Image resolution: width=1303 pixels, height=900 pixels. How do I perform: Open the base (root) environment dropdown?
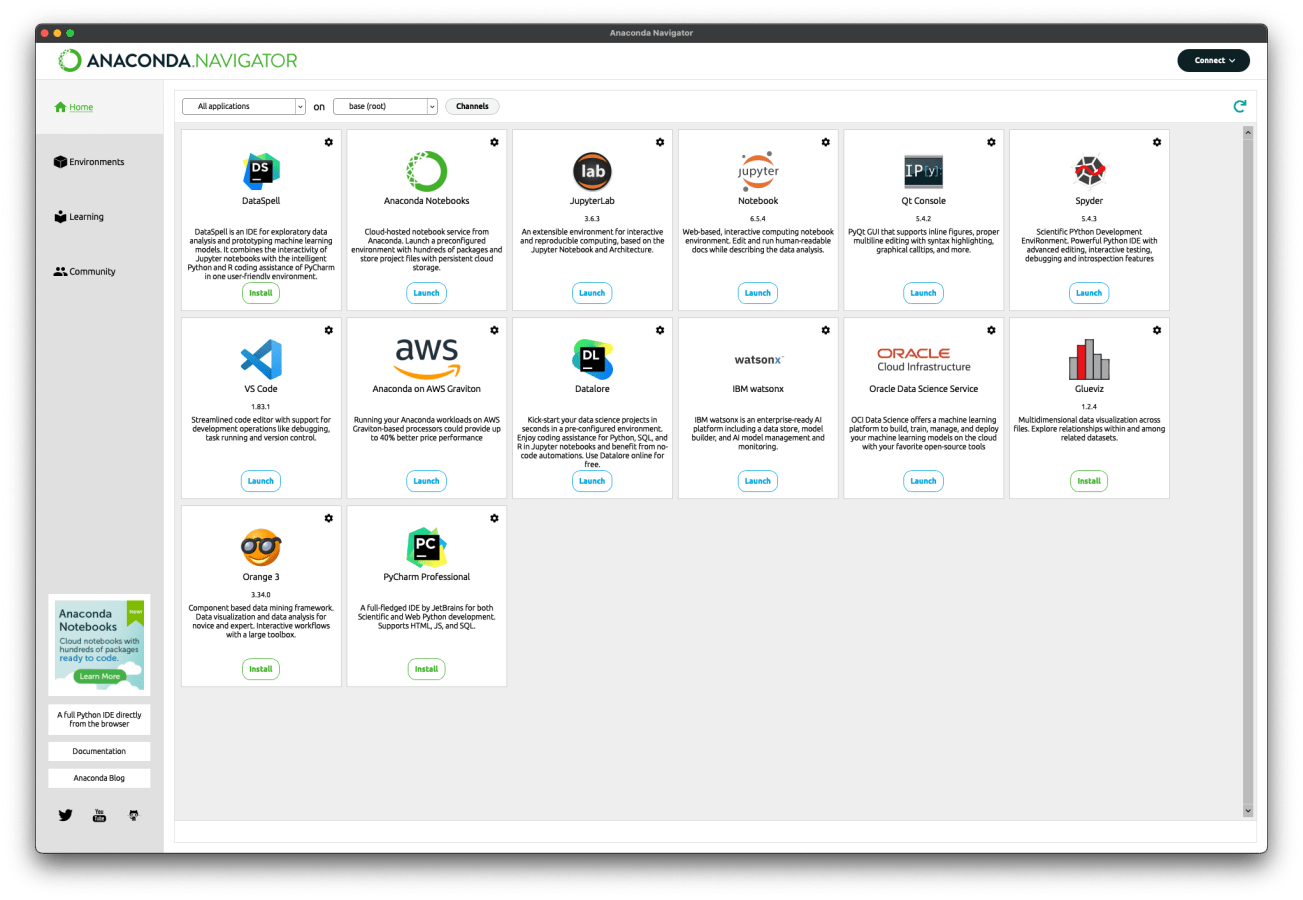click(x=386, y=106)
